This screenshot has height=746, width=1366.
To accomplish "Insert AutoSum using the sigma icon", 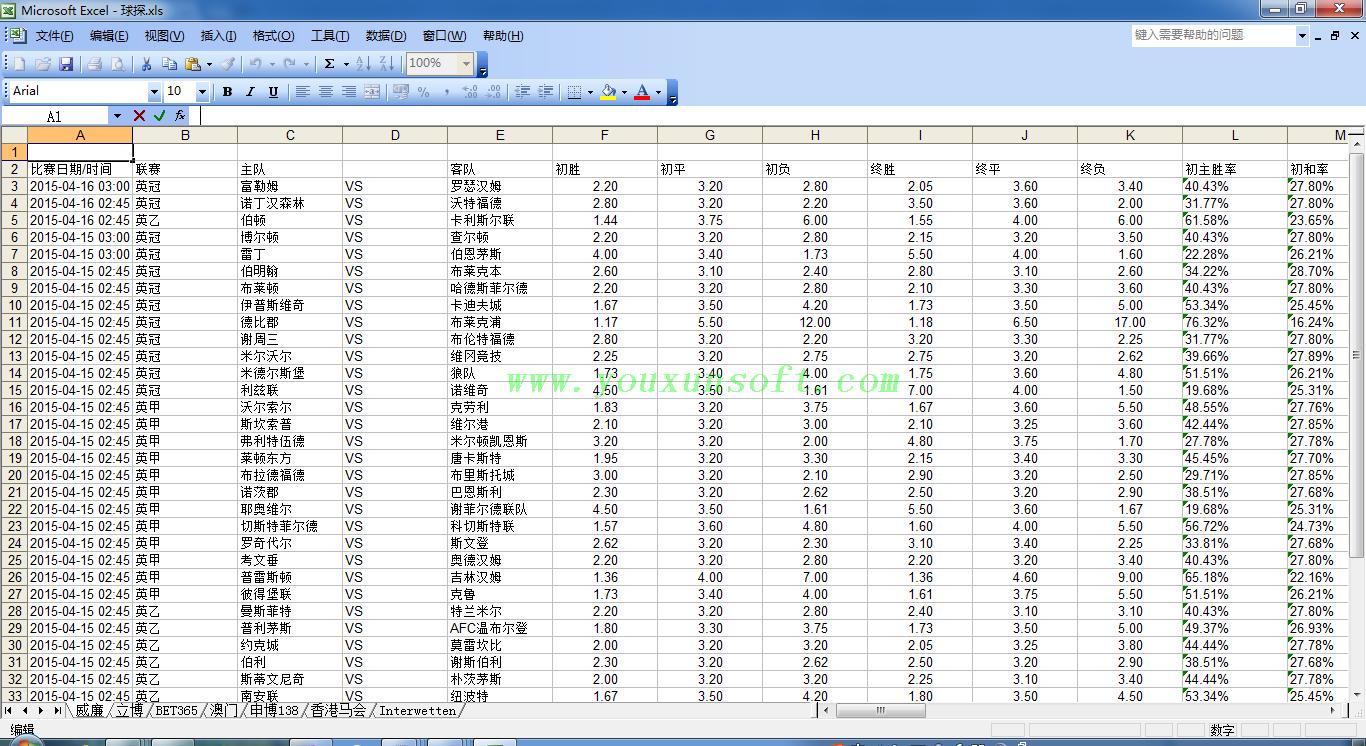I will pyautogui.click(x=330, y=64).
